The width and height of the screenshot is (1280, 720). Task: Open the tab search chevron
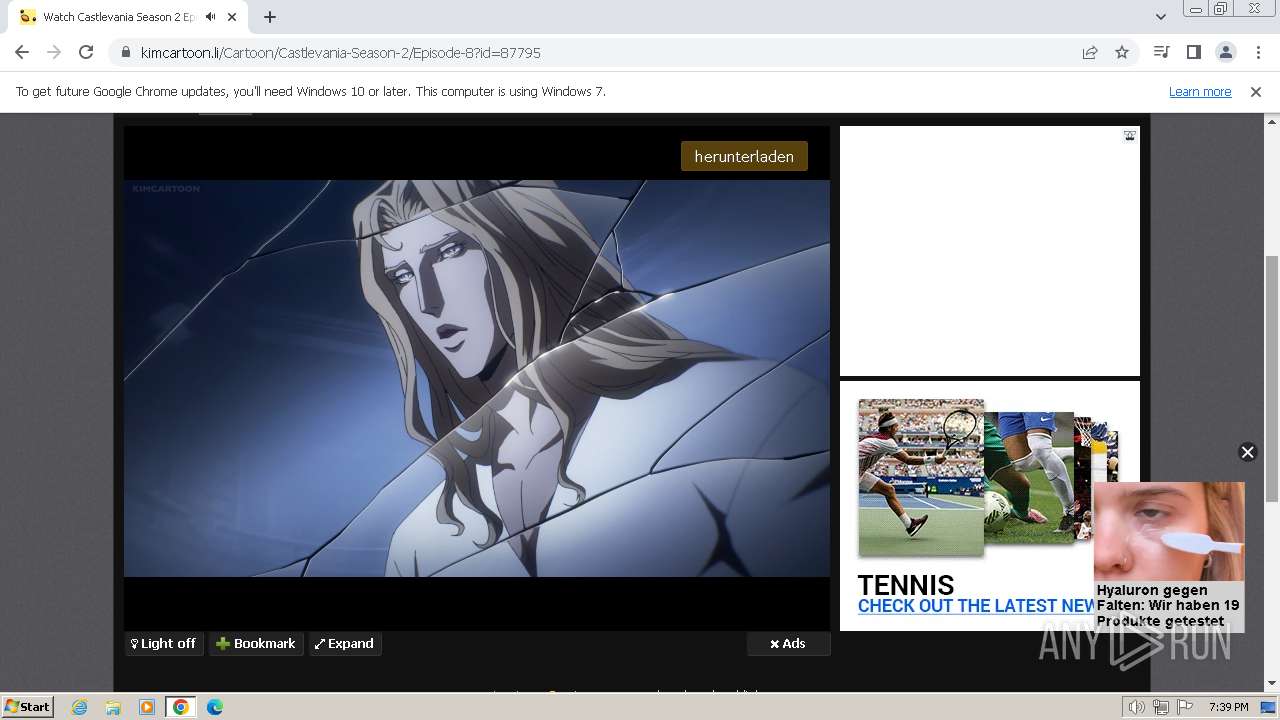pos(1160,17)
